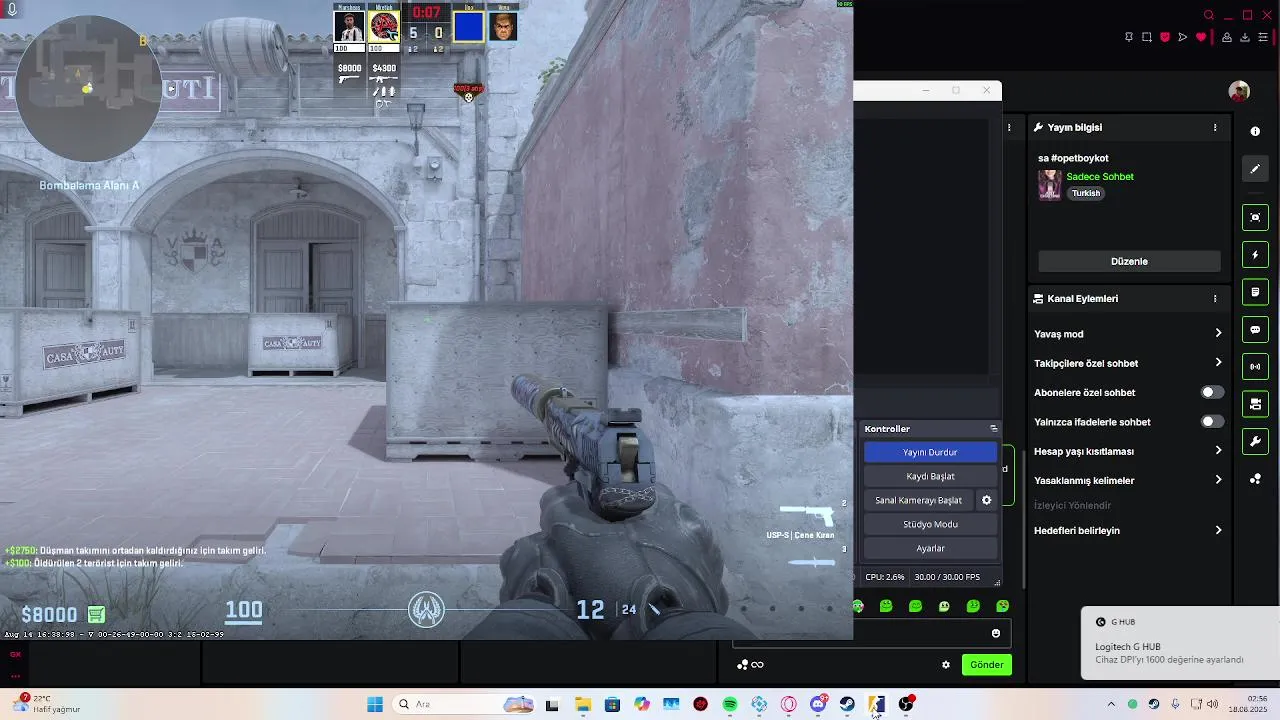Open Spotify from the taskbar
This screenshot has height=720, width=1280.
click(730, 705)
